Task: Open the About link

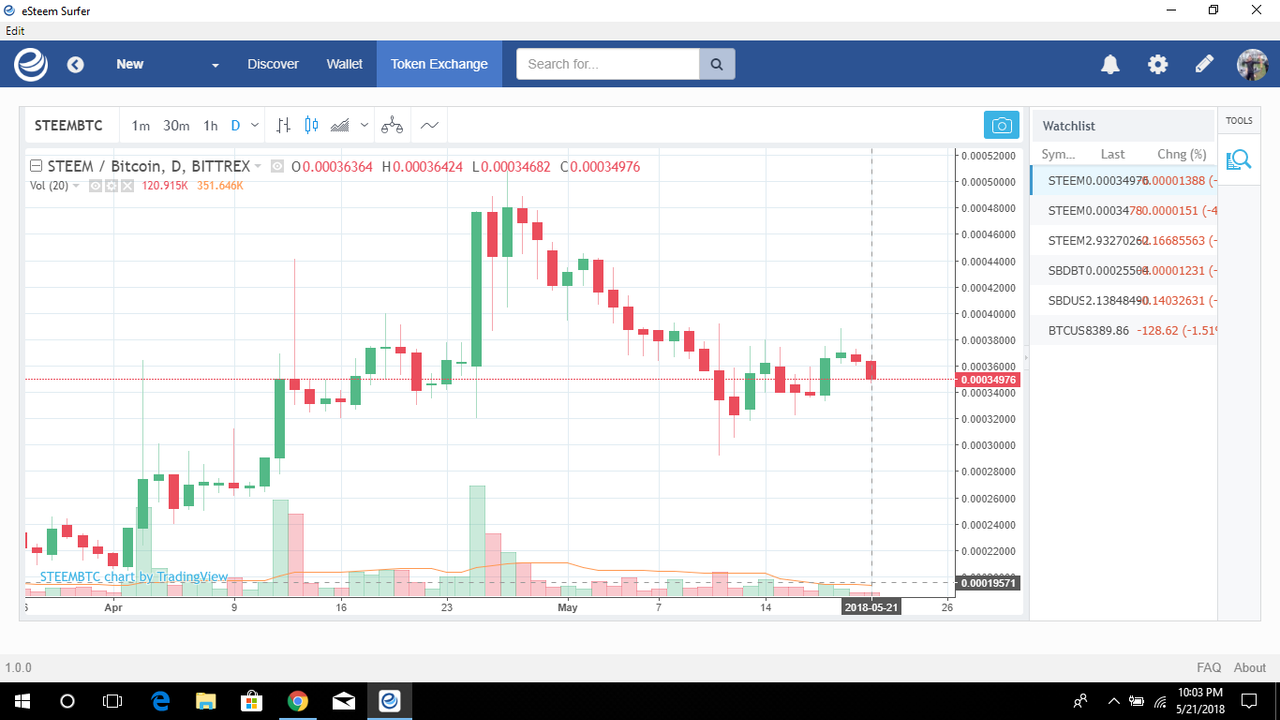Action: coord(1250,667)
